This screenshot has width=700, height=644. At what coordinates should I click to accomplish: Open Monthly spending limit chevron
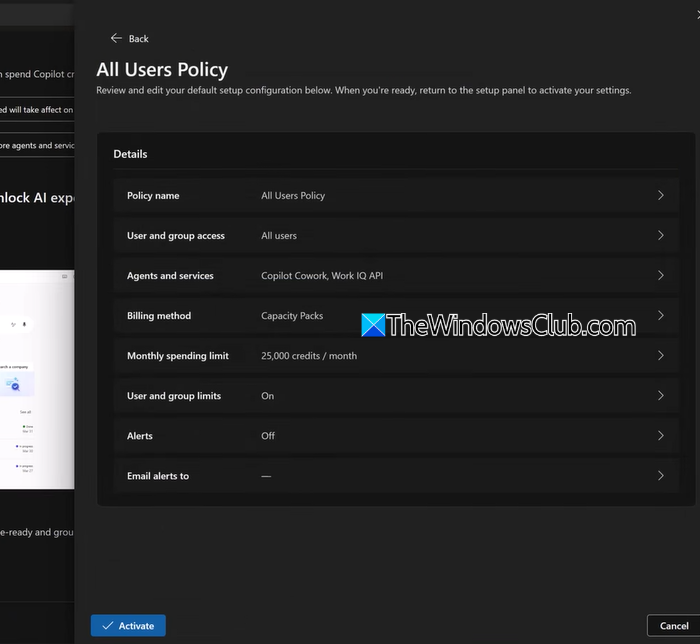(x=661, y=355)
